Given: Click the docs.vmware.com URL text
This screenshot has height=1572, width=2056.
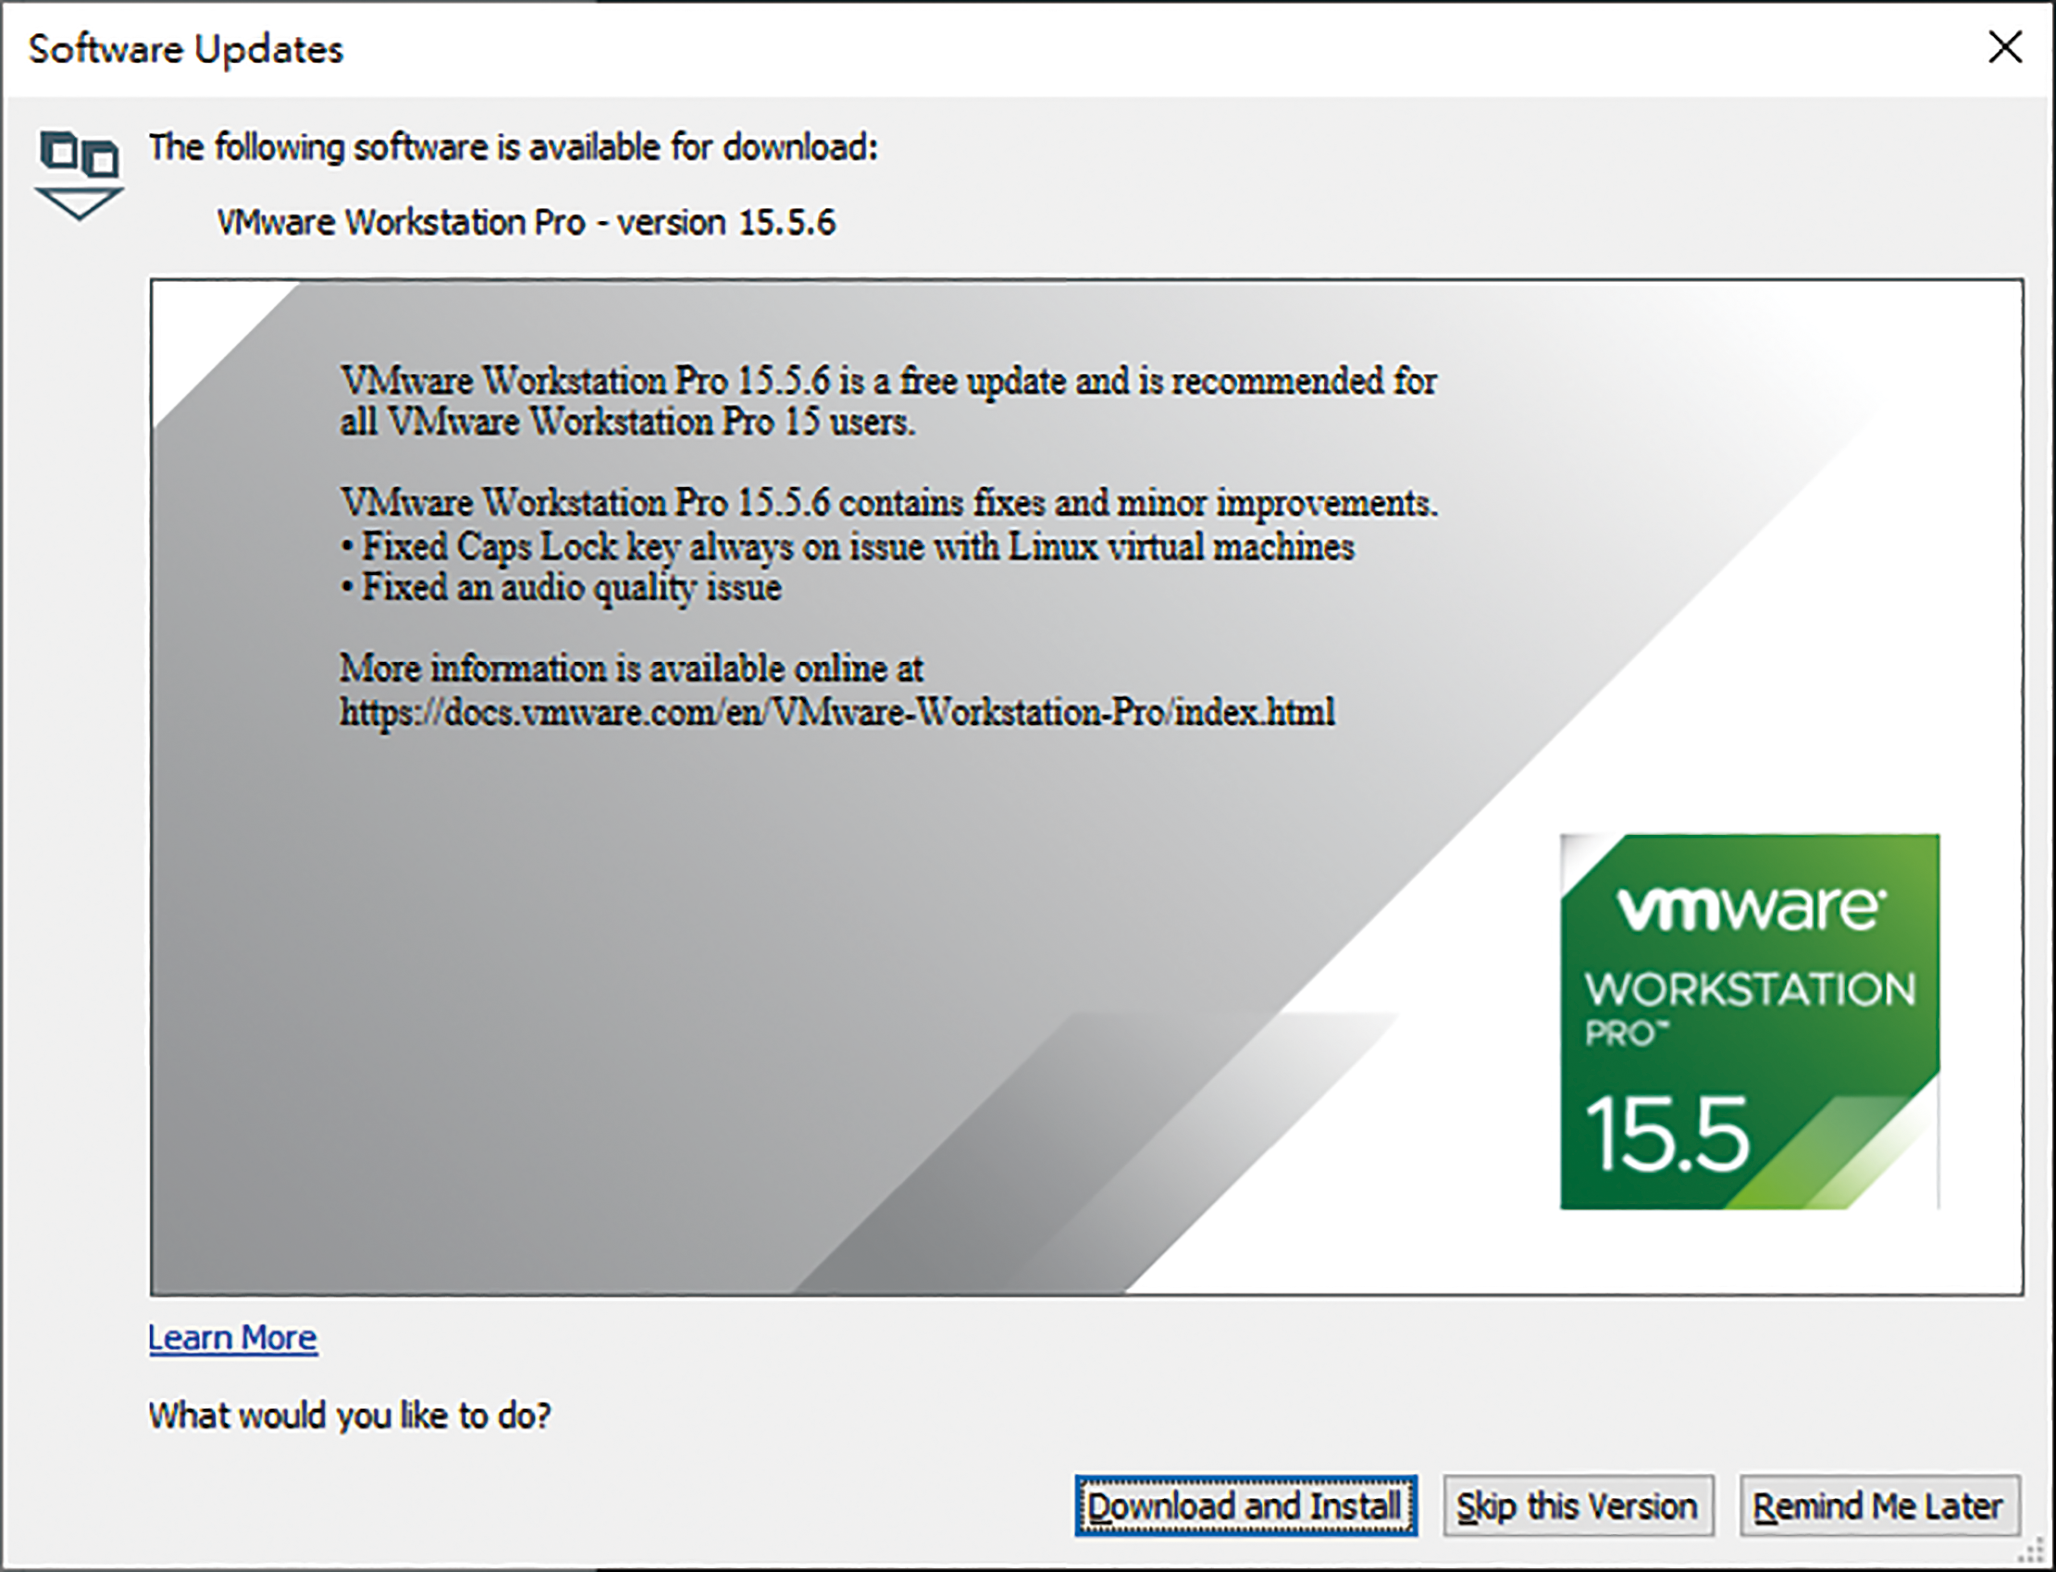Looking at the screenshot, I should [x=837, y=712].
